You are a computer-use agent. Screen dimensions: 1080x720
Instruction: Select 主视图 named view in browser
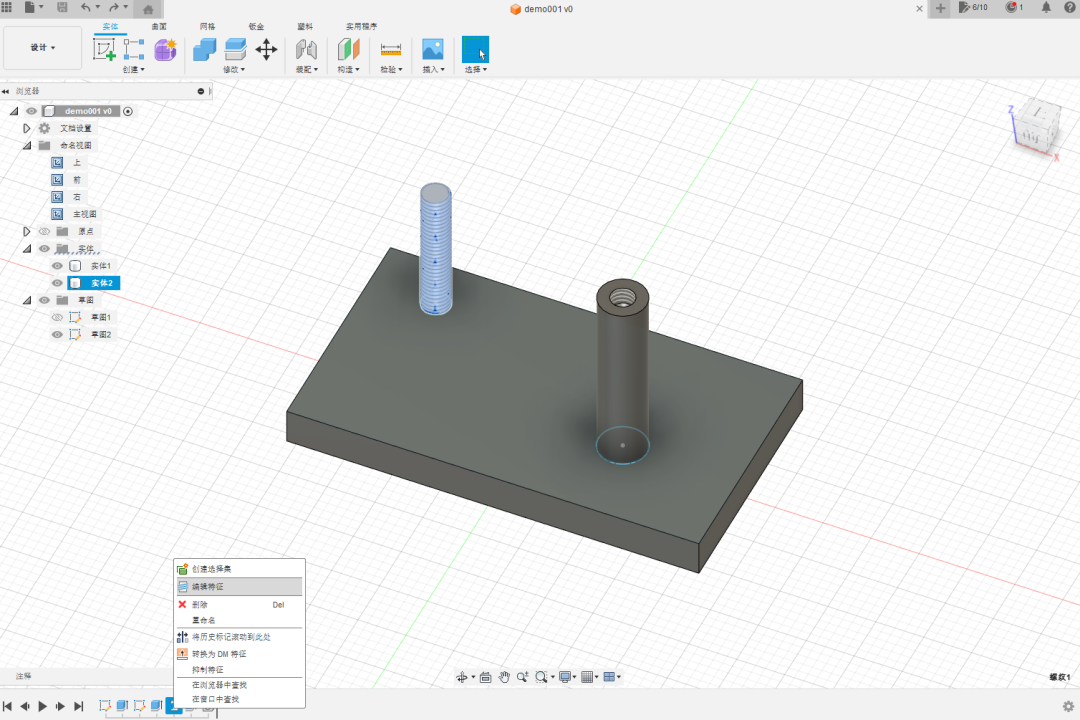(85, 214)
